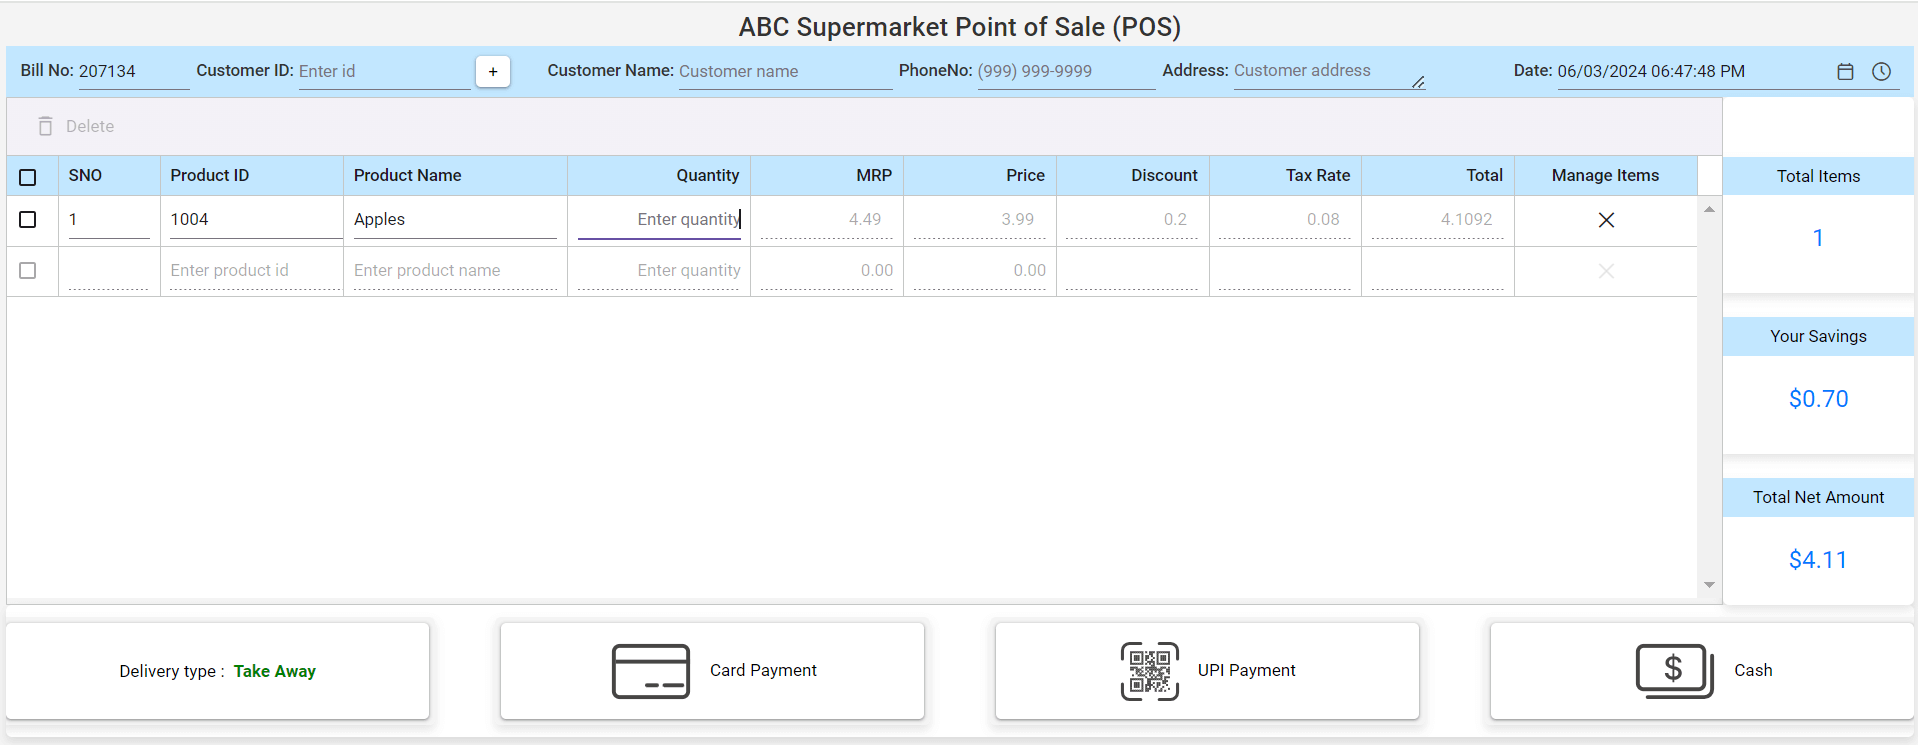
Task: Open the clock time picker icon
Action: pyautogui.click(x=1881, y=71)
